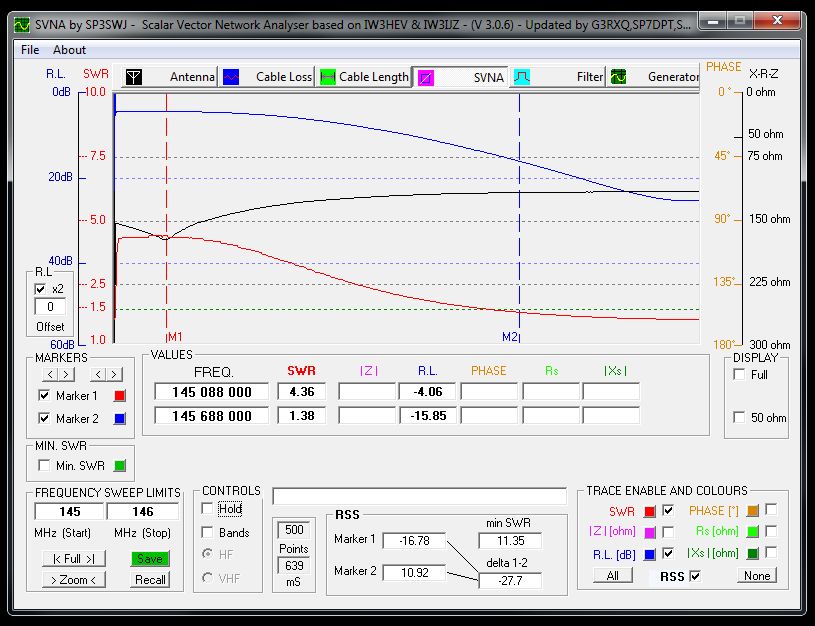Screen dimensions: 815x626
Task: Click the Antenna mode icon
Action: click(x=133, y=77)
